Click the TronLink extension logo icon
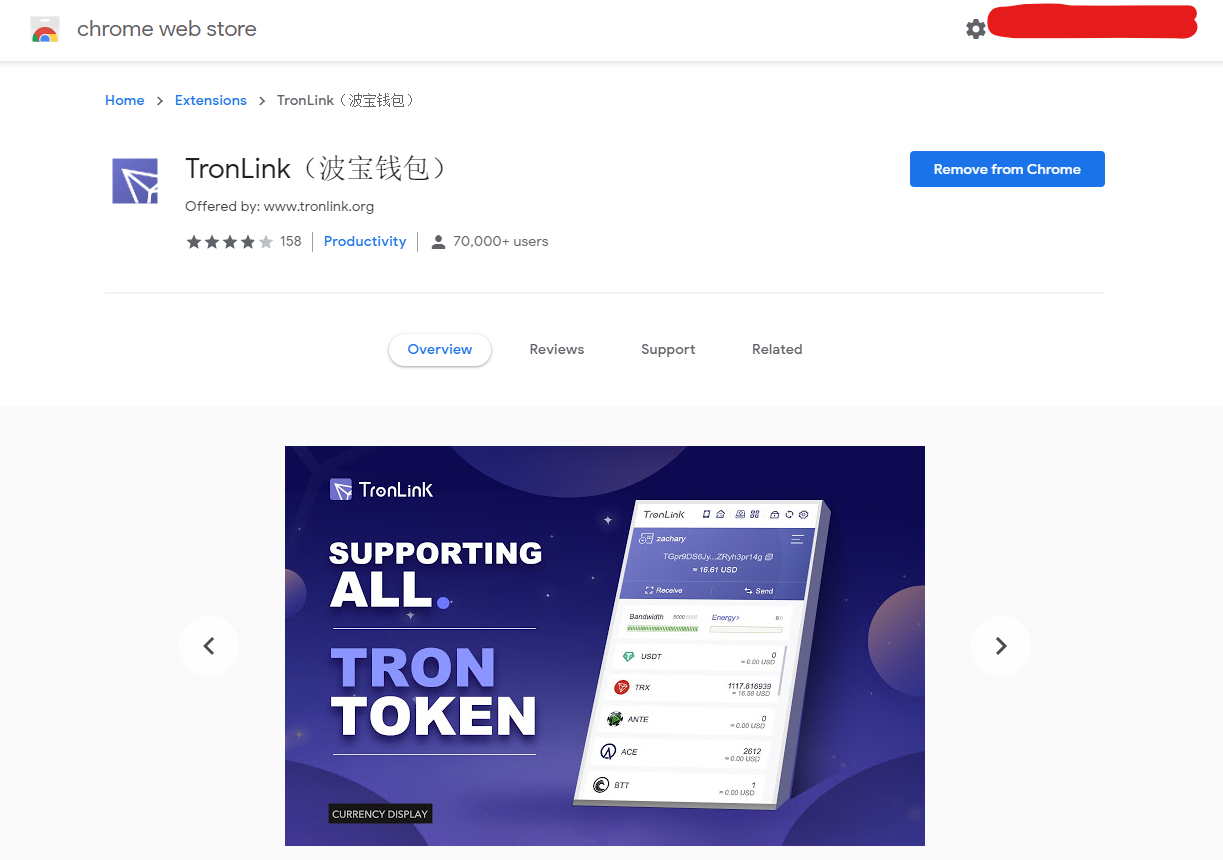The height and width of the screenshot is (860, 1223). 135,181
